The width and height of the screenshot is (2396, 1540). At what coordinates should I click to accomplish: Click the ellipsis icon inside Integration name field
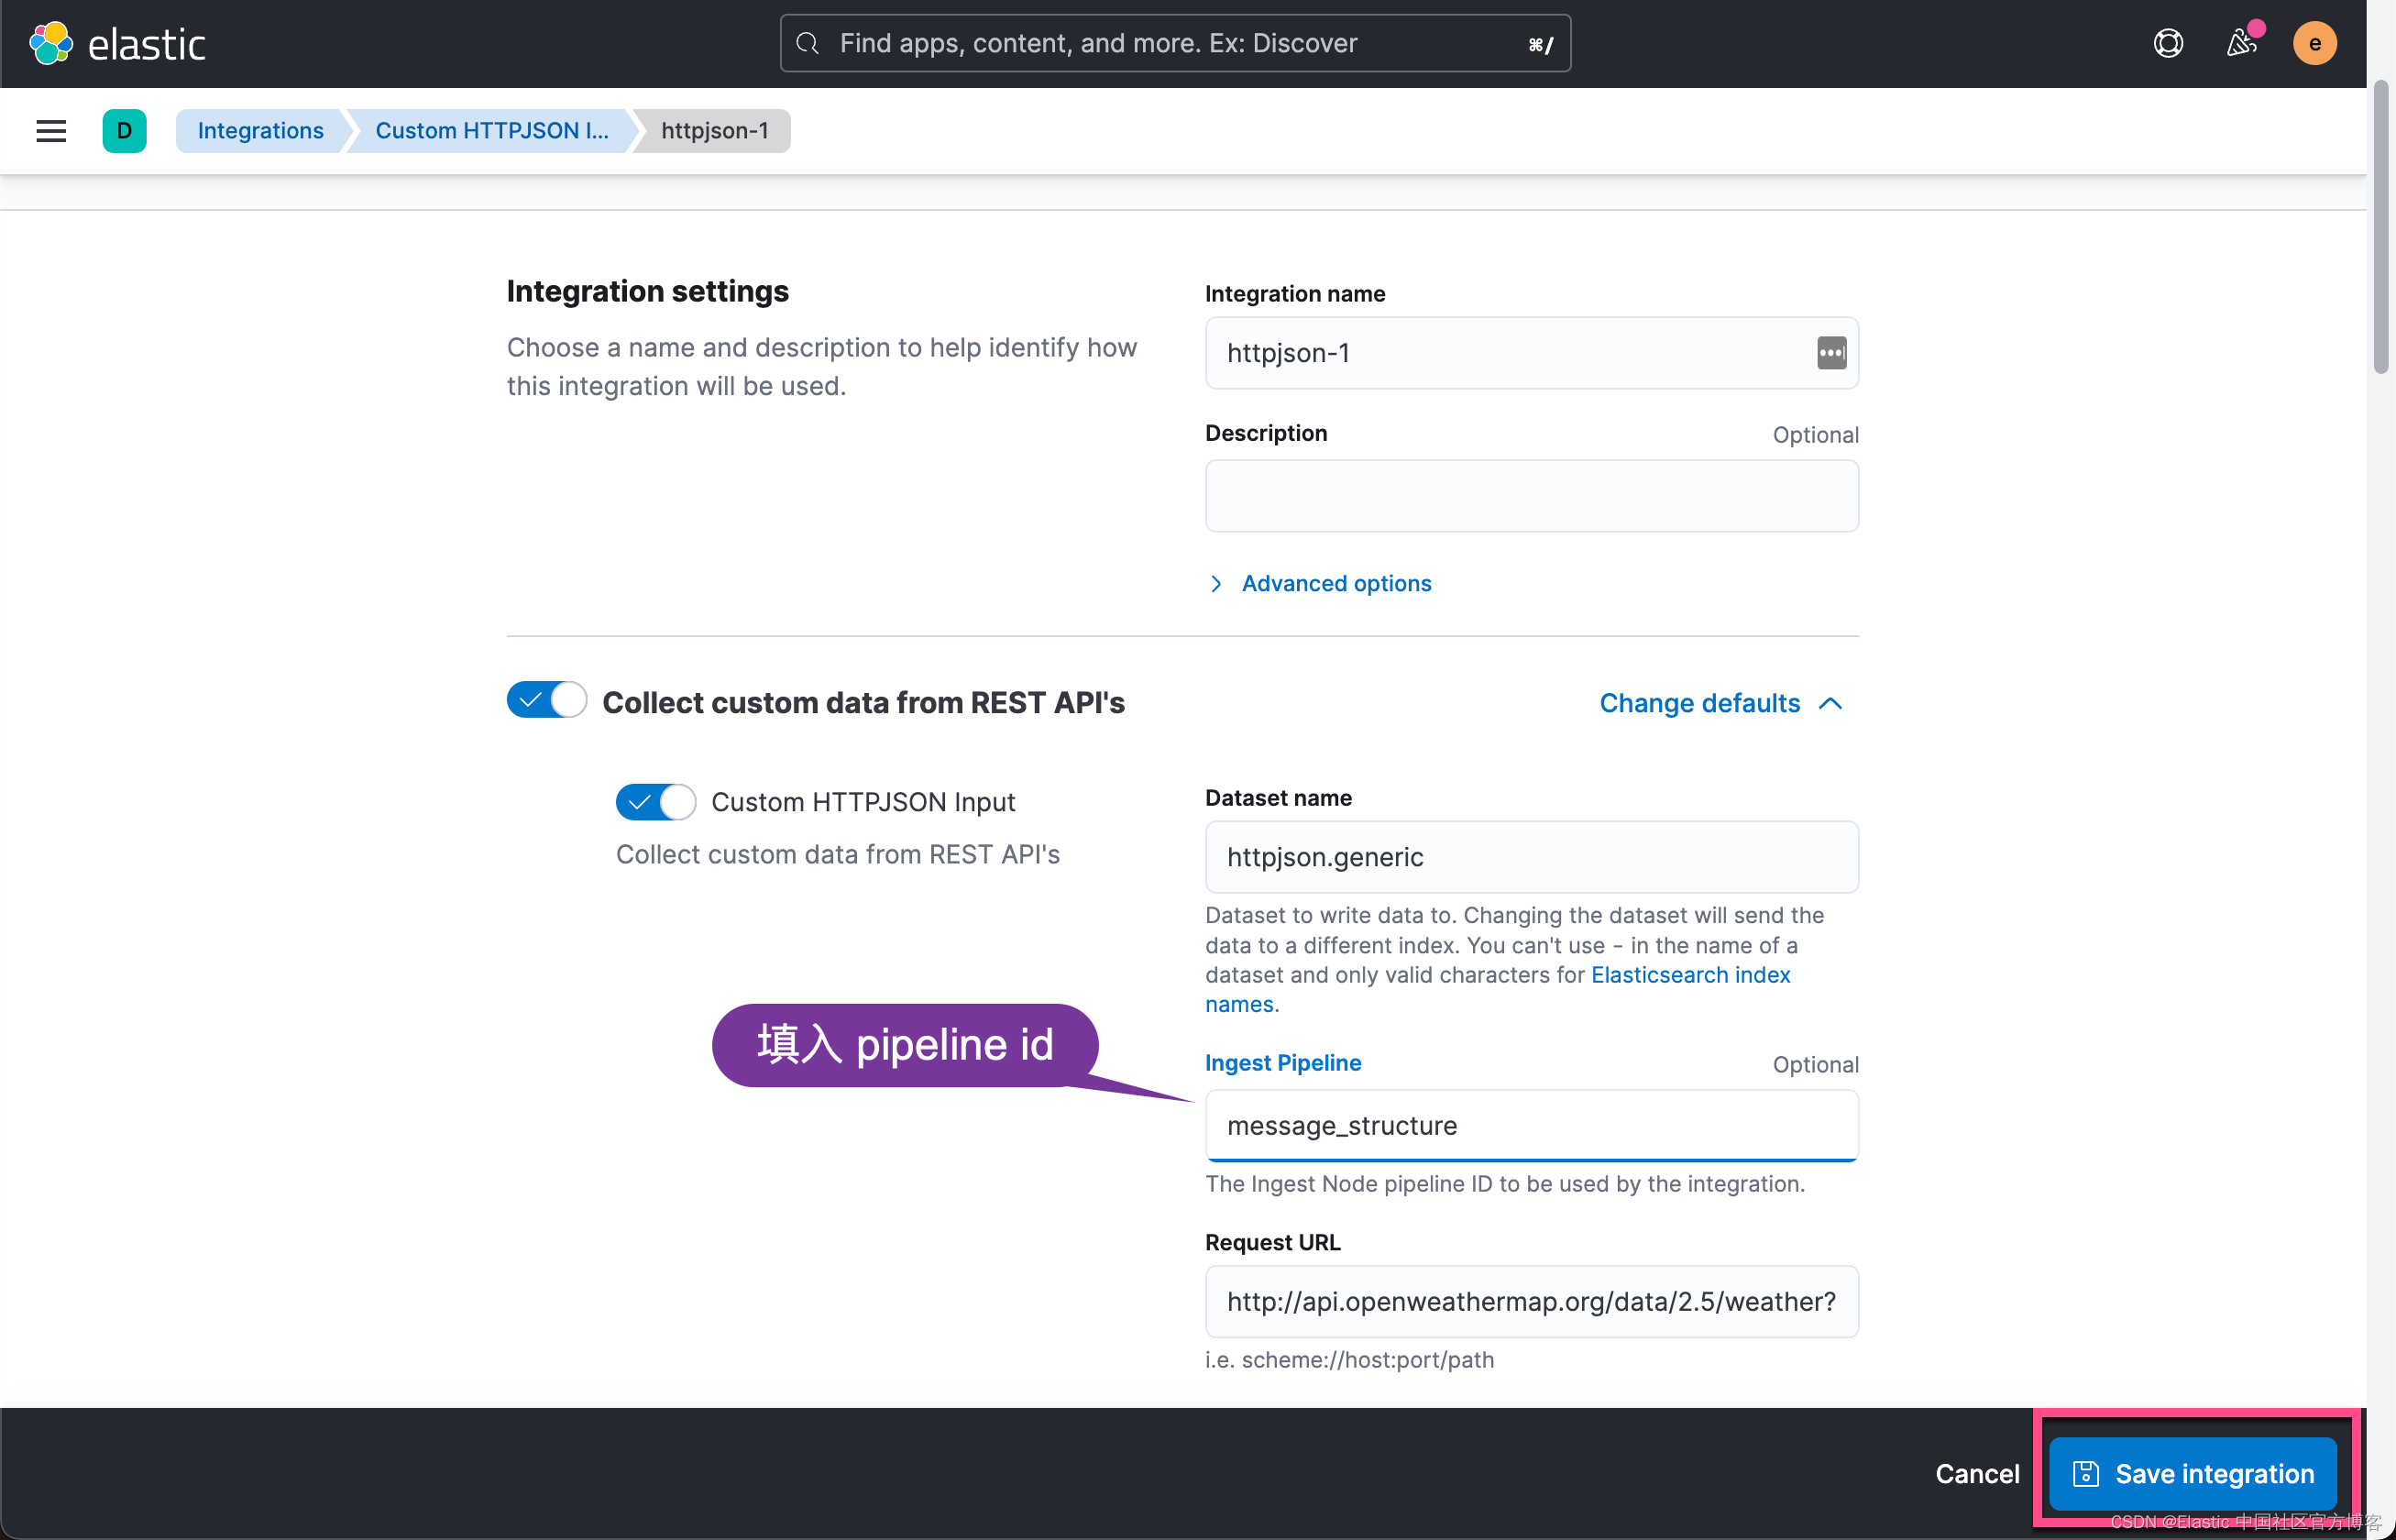coord(1831,353)
